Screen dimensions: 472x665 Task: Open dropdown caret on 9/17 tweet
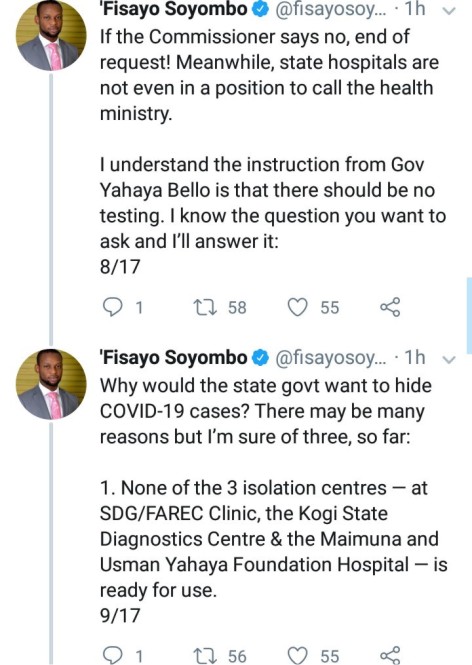(448, 360)
